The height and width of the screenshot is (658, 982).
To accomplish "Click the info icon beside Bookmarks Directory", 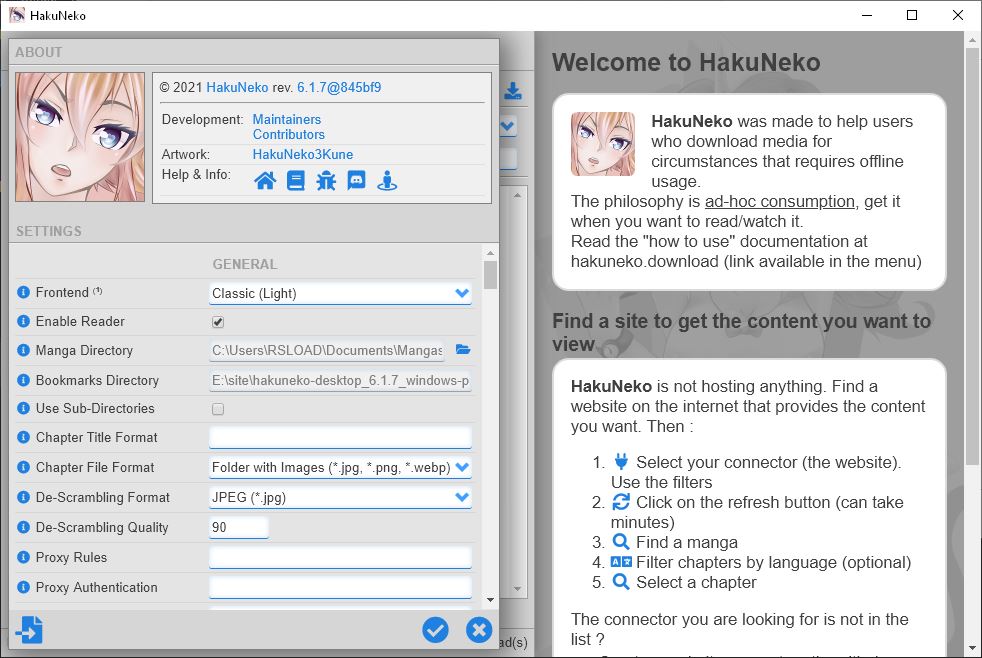I will [23, 380].
